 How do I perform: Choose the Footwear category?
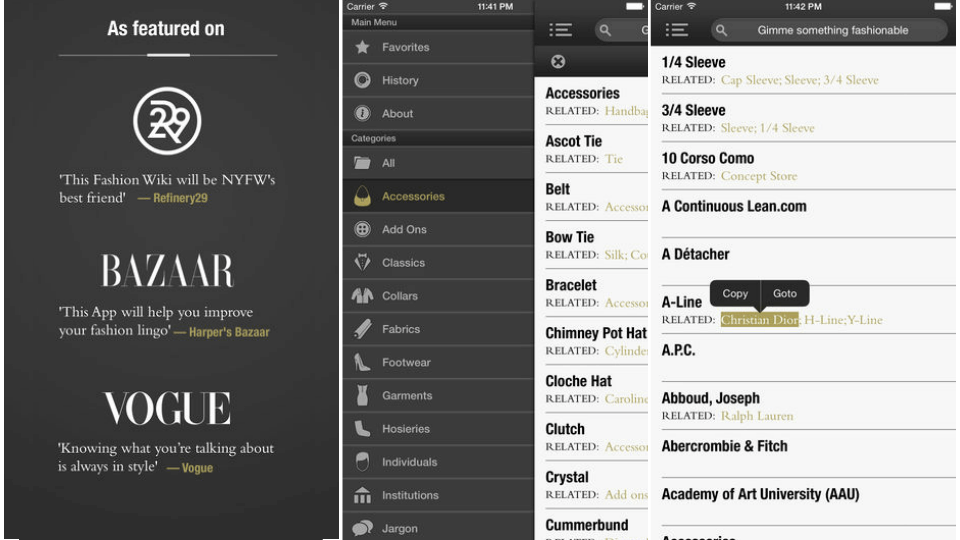(x=438, y=362)
